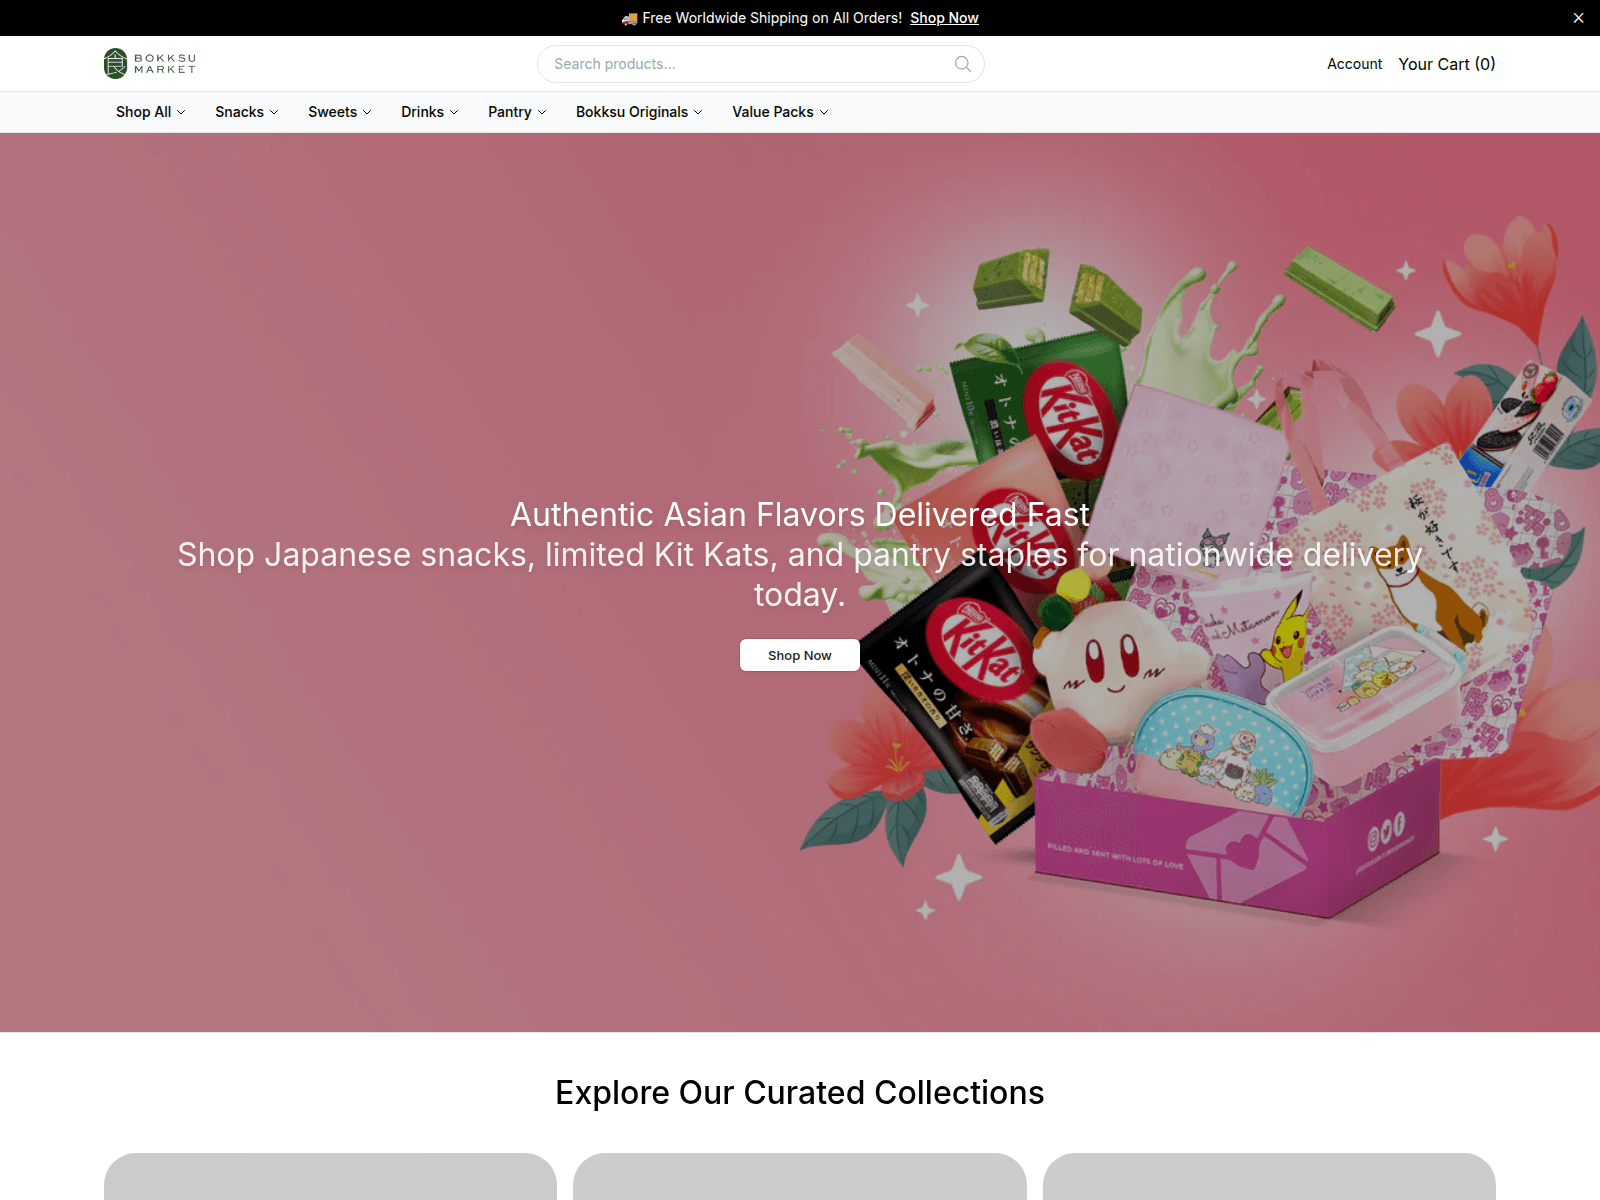Click the hero subtitle about Japanese snacks
Image resolution: width=1600 pixels, height=1200 pixels.
800,574
